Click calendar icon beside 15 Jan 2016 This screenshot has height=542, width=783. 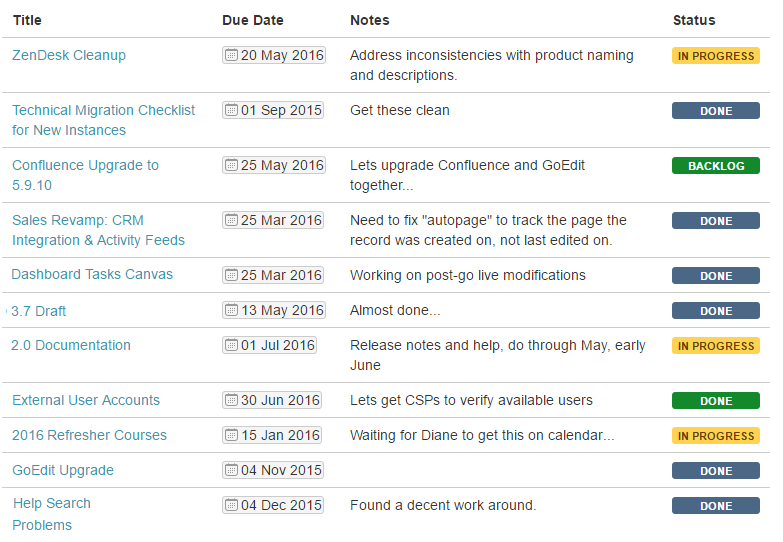[231, 435]
